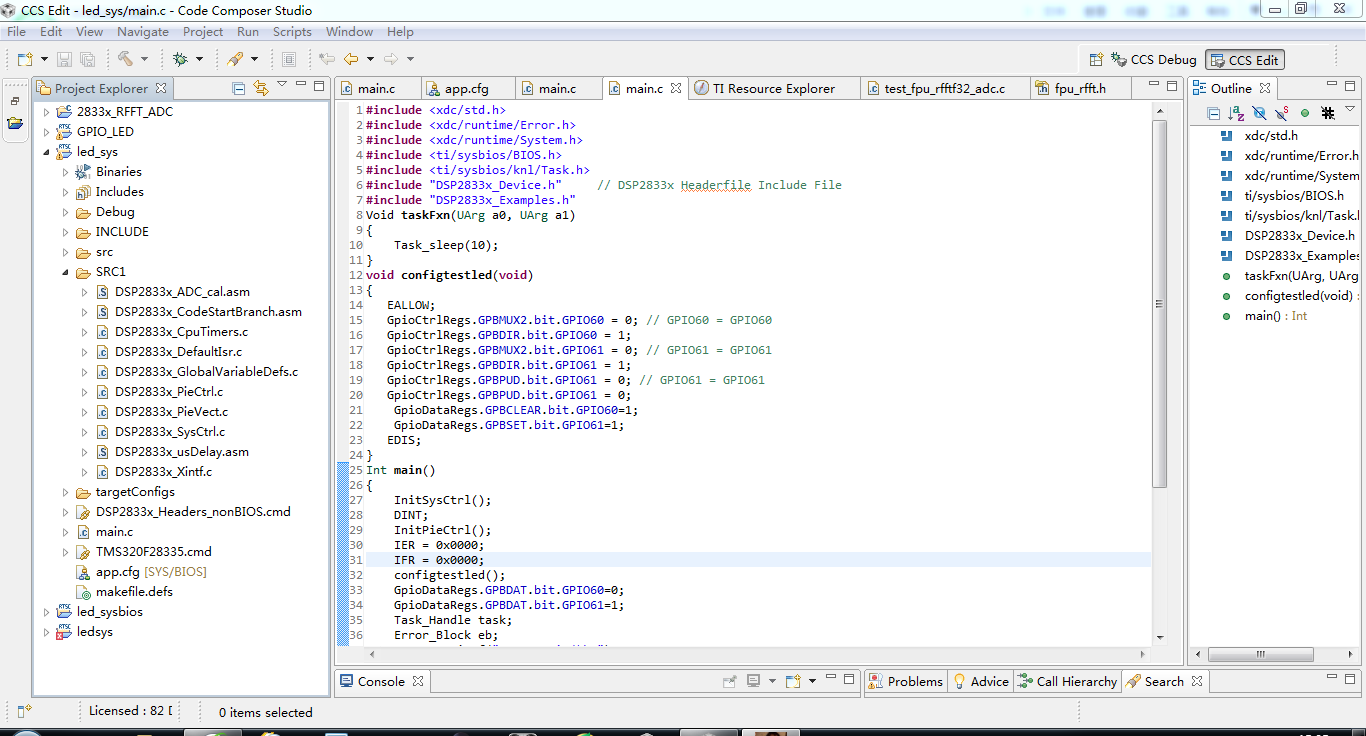Viewport: 1366px width, 736px height.
Task: Collapse the SRC1 folder in project tree
Action: tap(65, 272)
